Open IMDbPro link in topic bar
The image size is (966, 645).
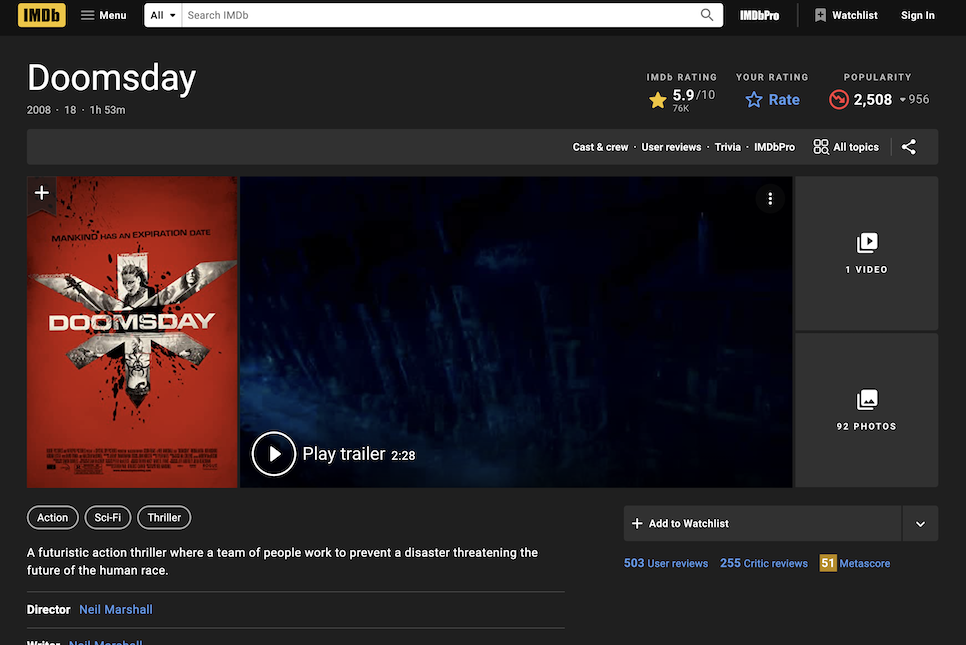coord(774,147)
